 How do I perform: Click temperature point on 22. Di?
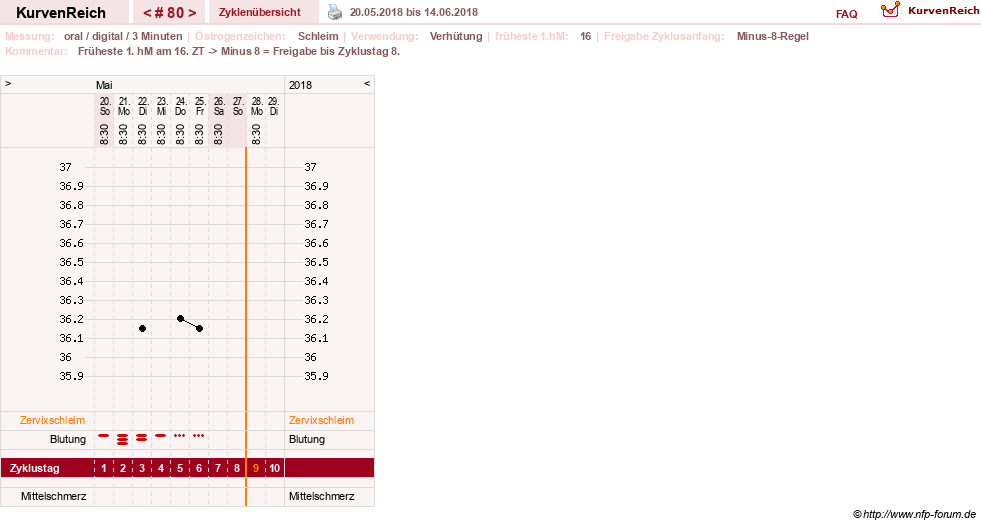(143, 328)
